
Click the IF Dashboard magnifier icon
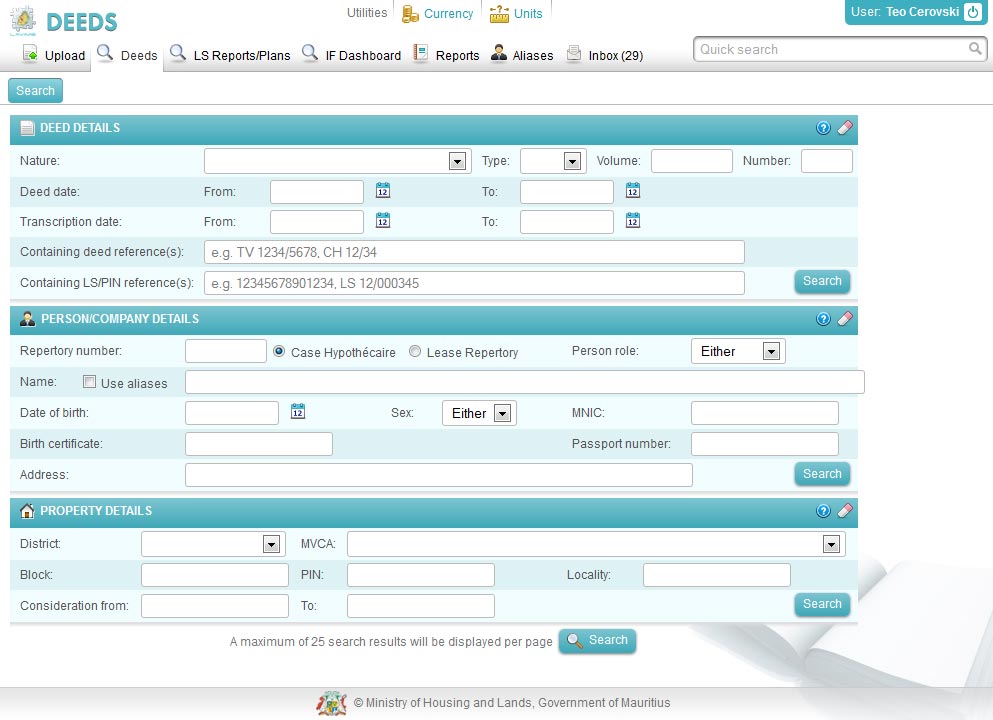[x=310, y=53]
